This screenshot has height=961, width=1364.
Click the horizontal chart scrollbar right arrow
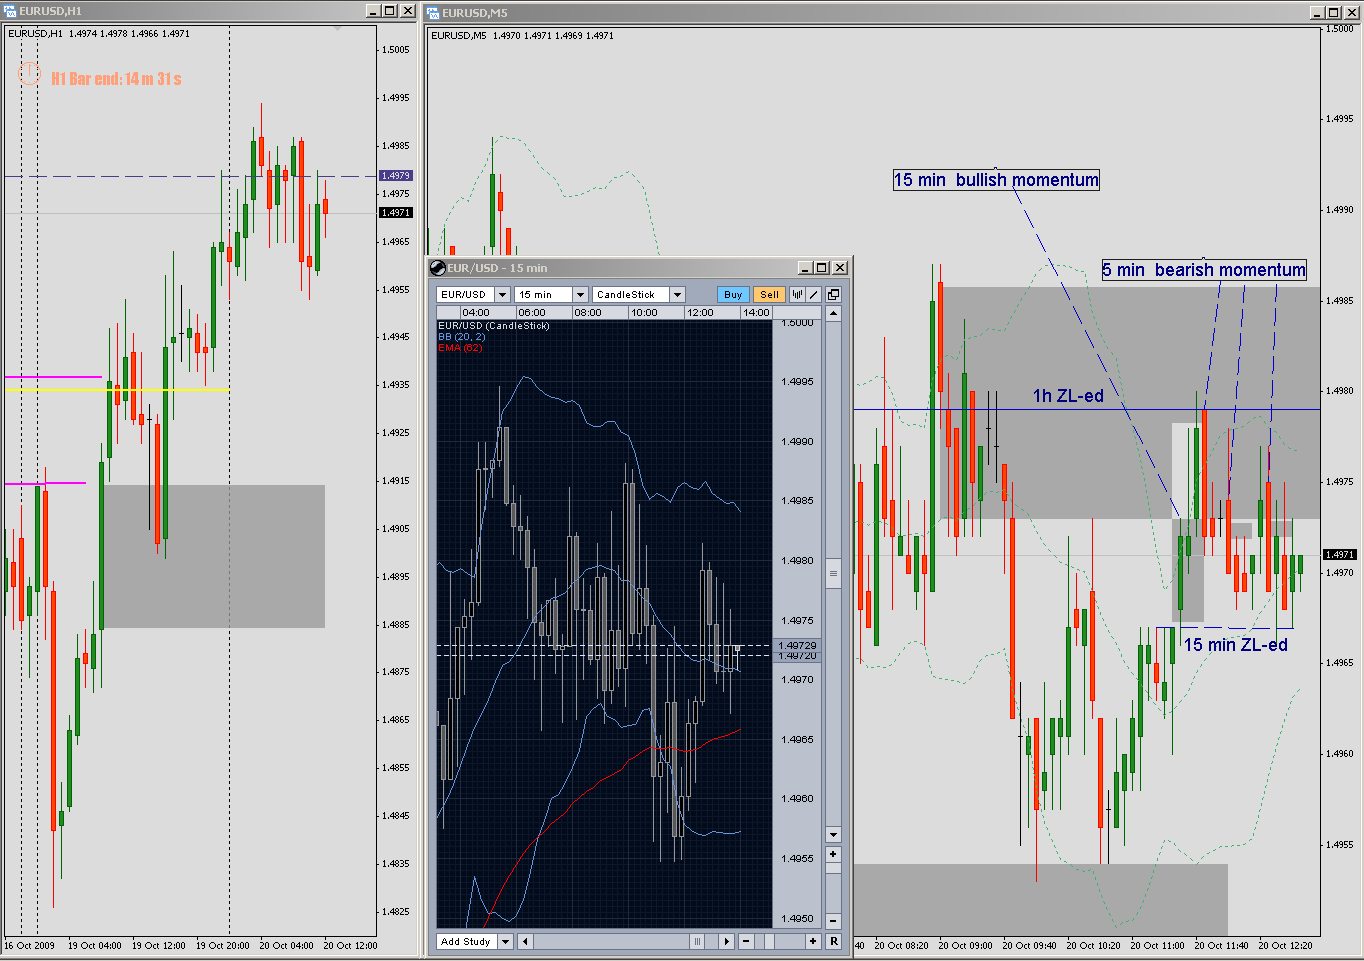coord(726,941)
